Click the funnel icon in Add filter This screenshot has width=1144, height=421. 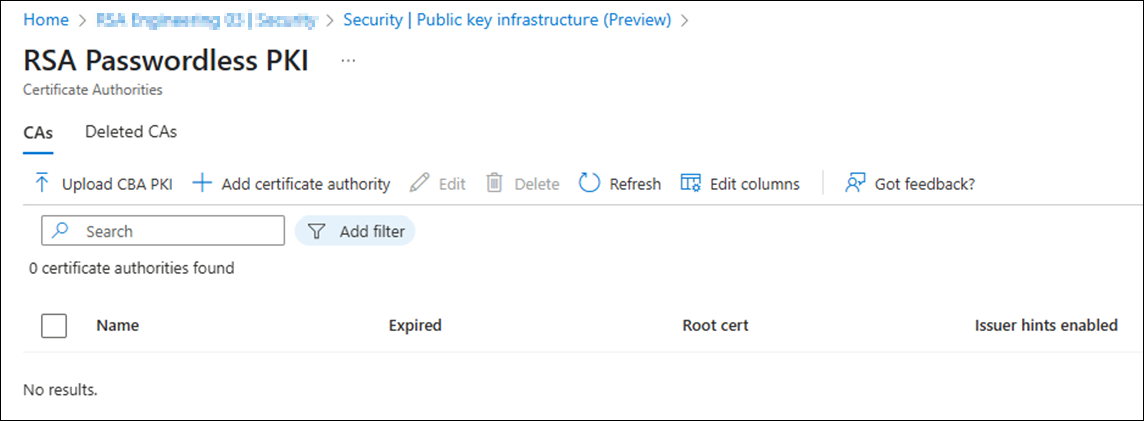tap(315, 231)
